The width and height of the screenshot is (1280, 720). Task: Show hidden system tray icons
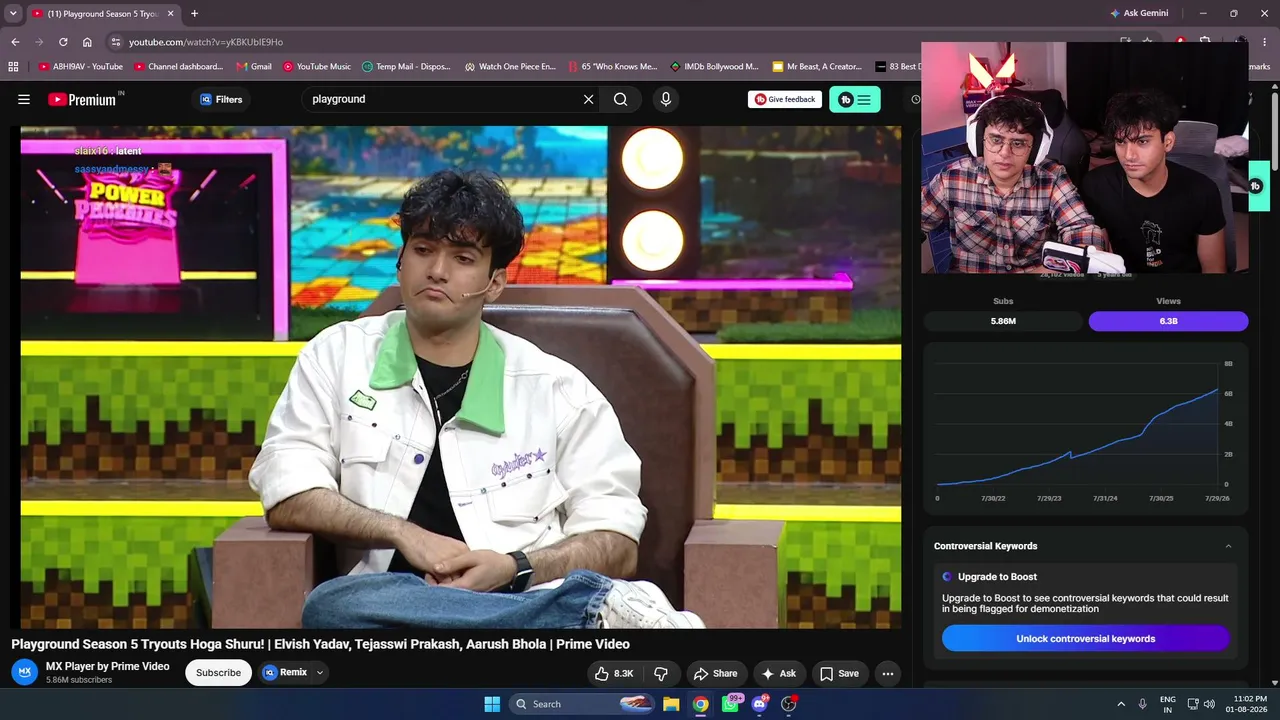point(1121,704)
